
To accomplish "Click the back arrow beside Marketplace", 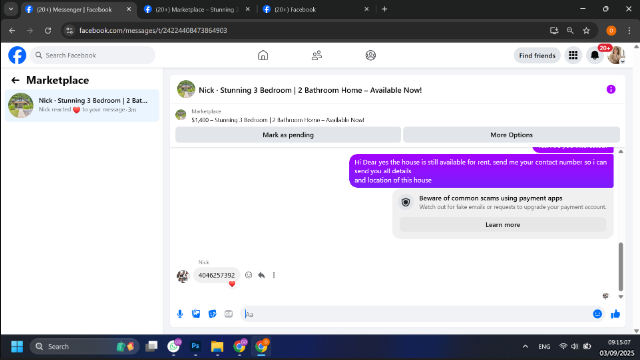I will pos(16,80).
